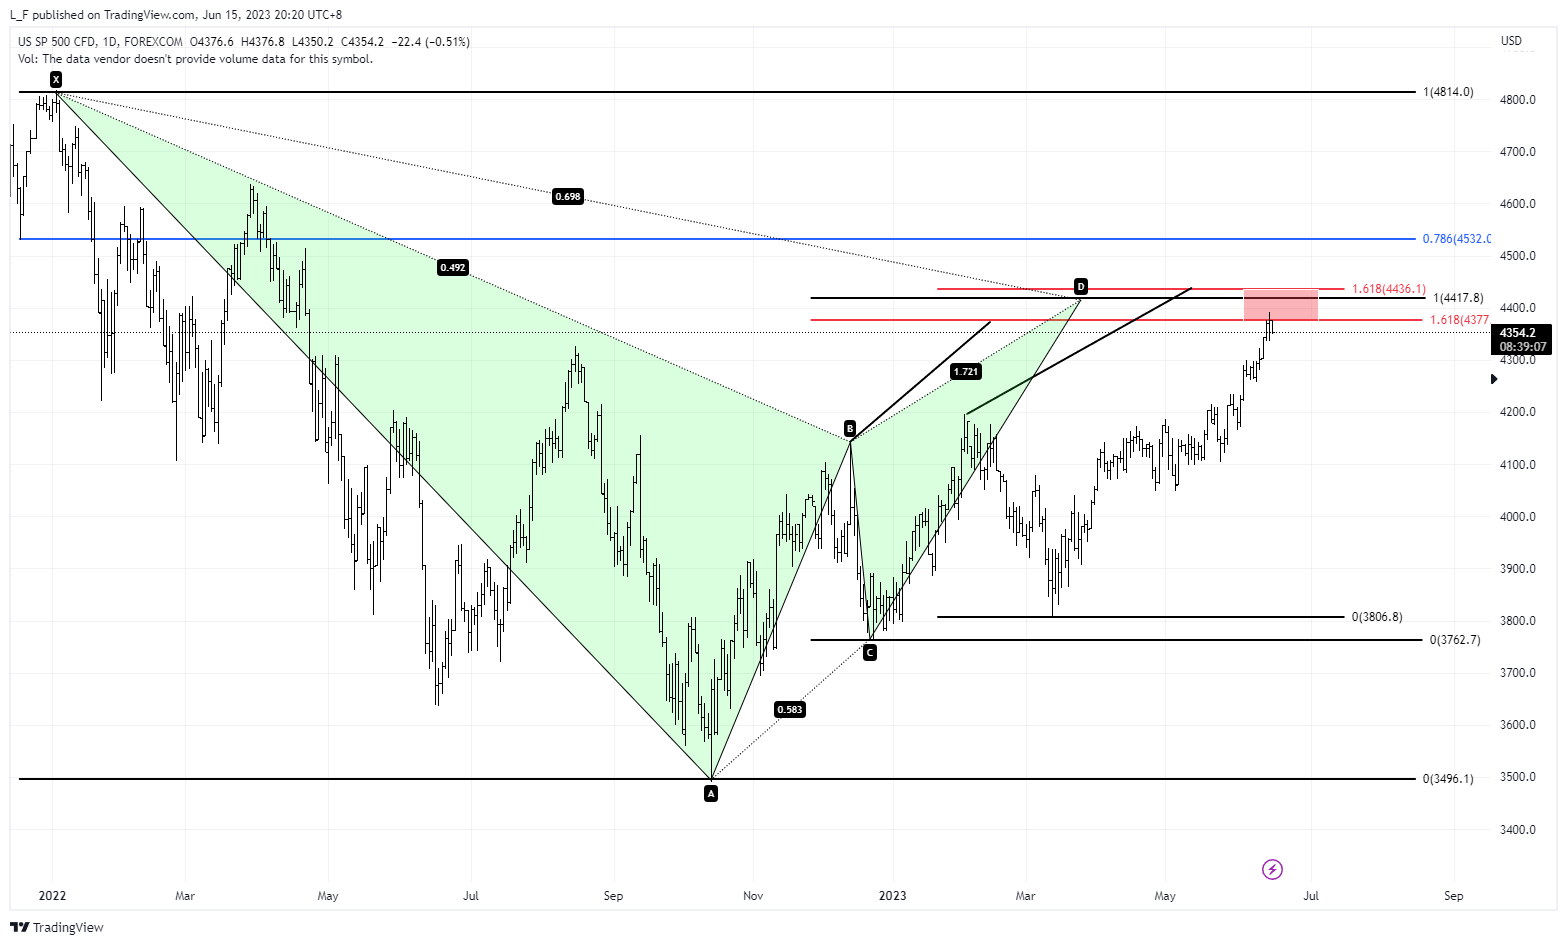Select the D point marker

(1081, 286)
